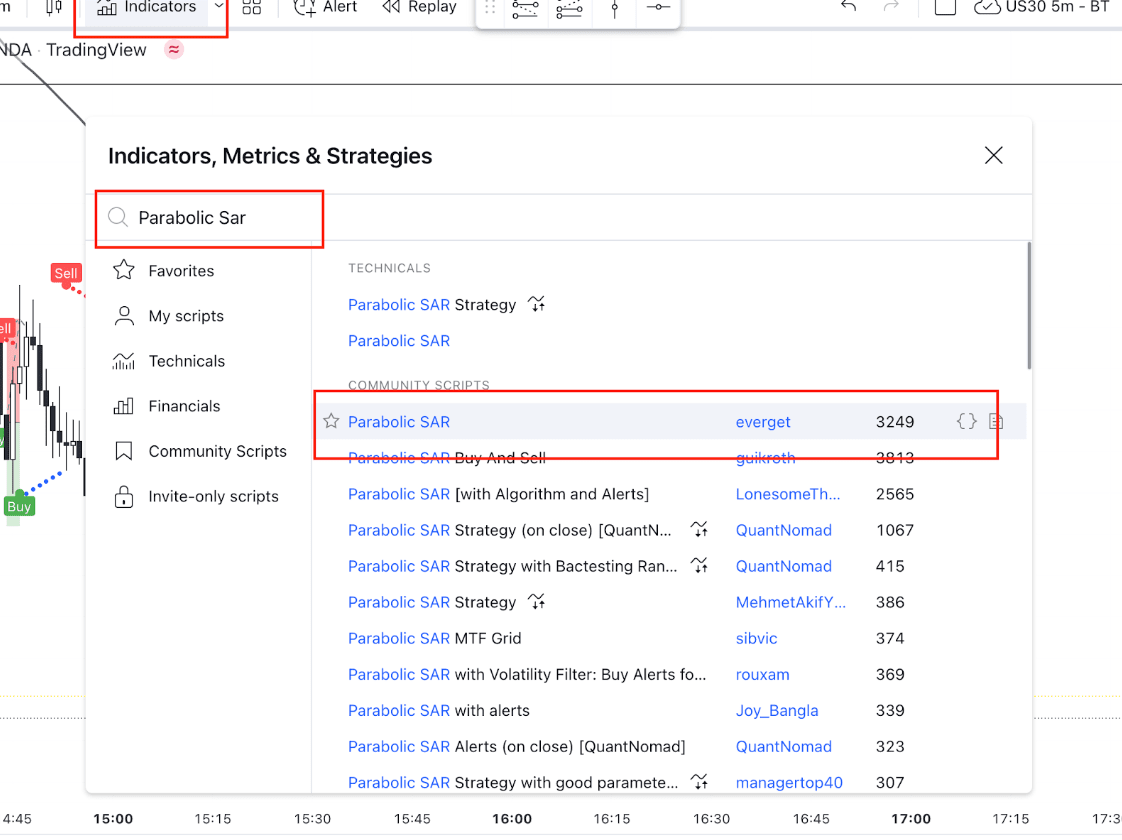The width and height of the screenshot is (1122, 840).
Task: Select first line-style tool in floating toolbar
Action: tap(525, 9)
